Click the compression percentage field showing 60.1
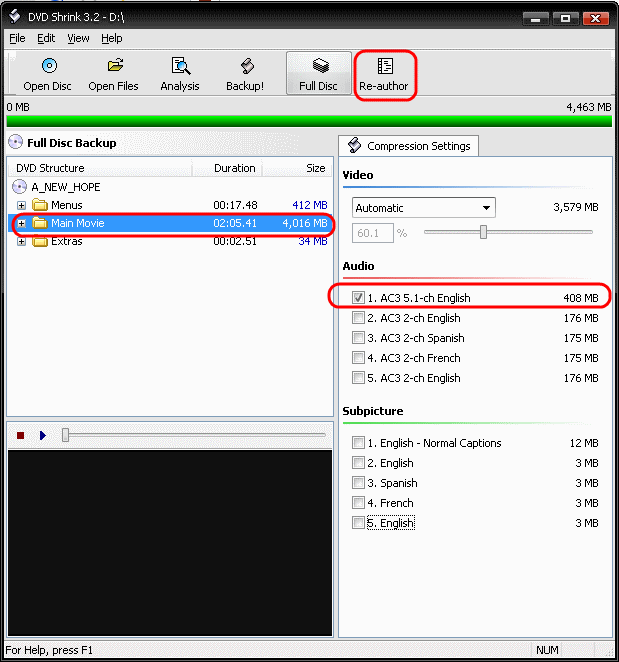Image resolution: width=619 pixels, height=662 pixels. point(372,233)
